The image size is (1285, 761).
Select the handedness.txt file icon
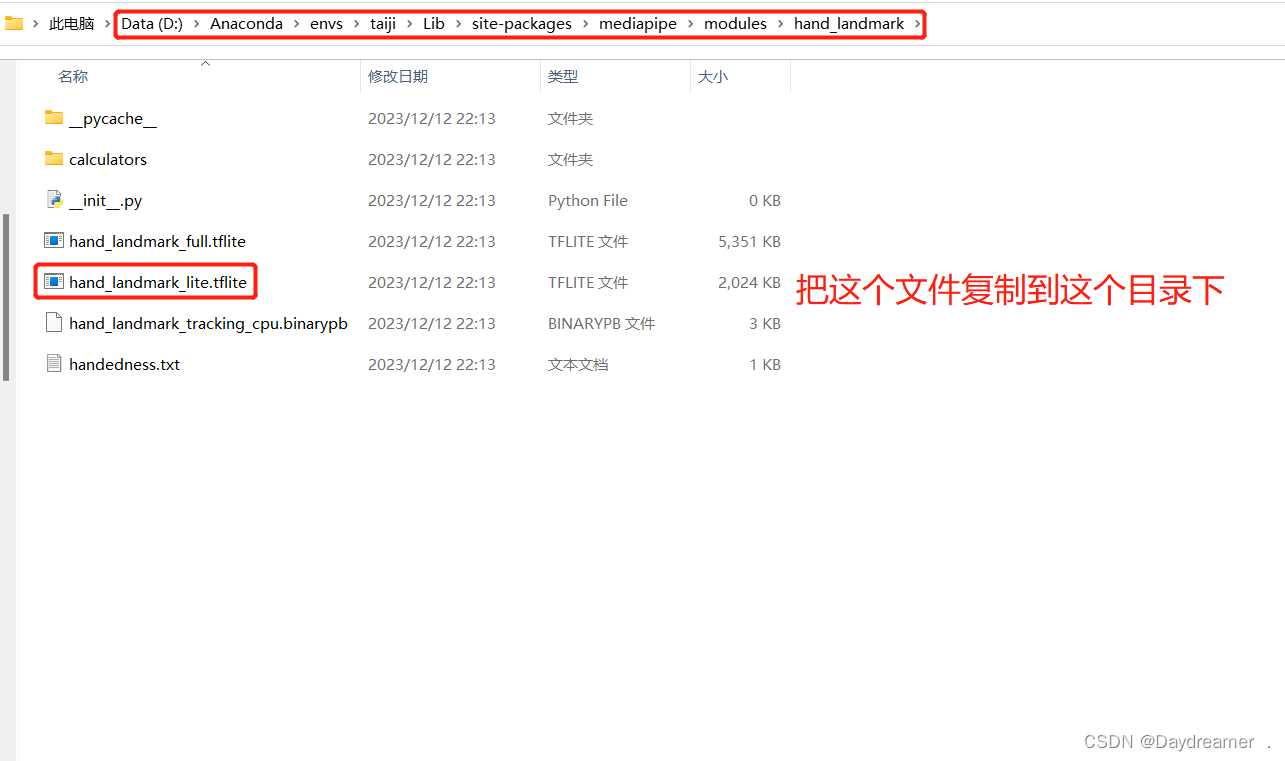[x=54, y=364]
